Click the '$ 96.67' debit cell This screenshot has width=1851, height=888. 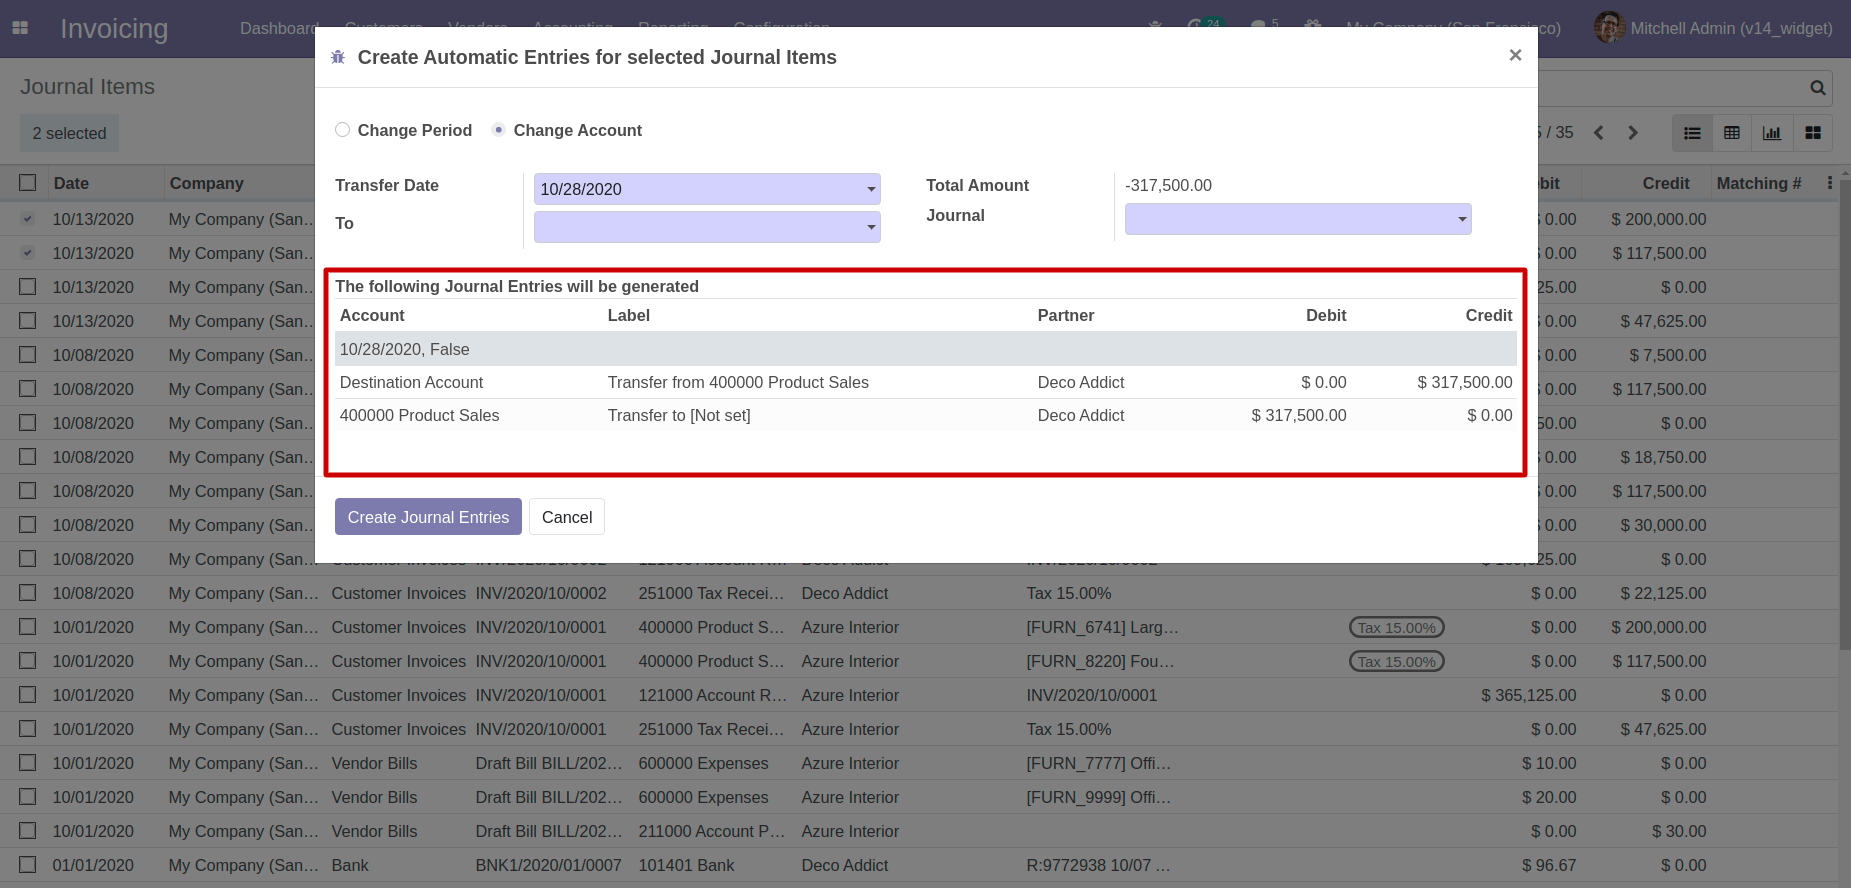click(x=1549, y=865)
